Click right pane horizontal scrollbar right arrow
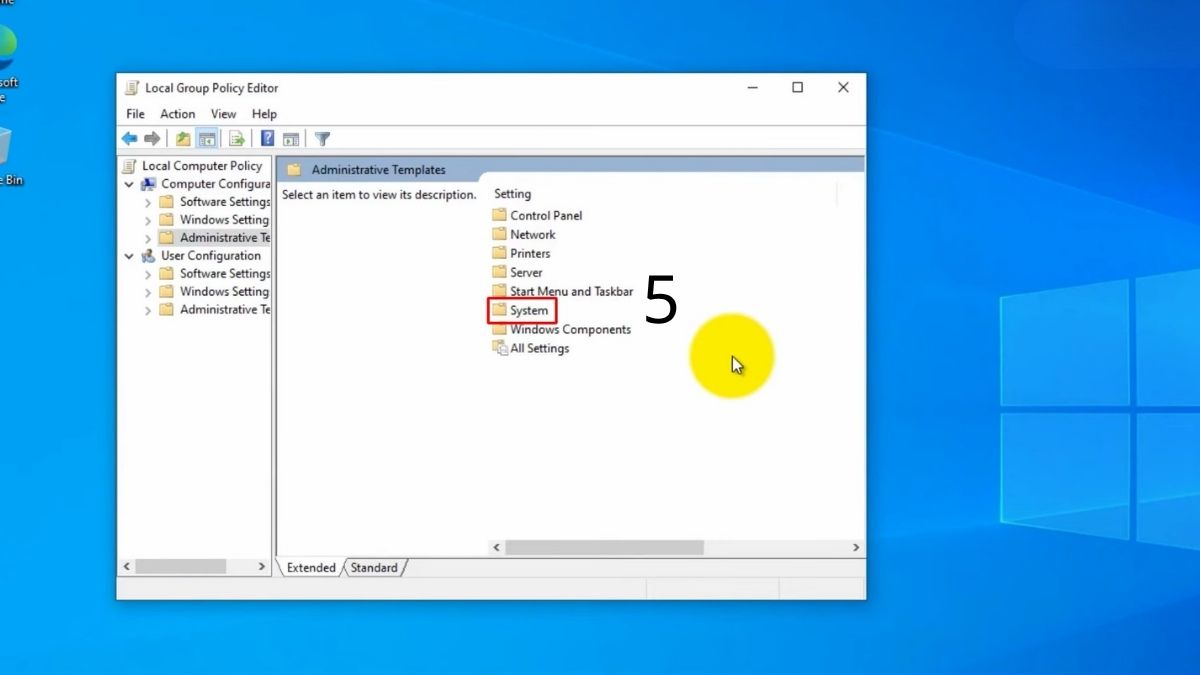The width and height of the screenshot is (1200, 675). click(x=856, y=548)
